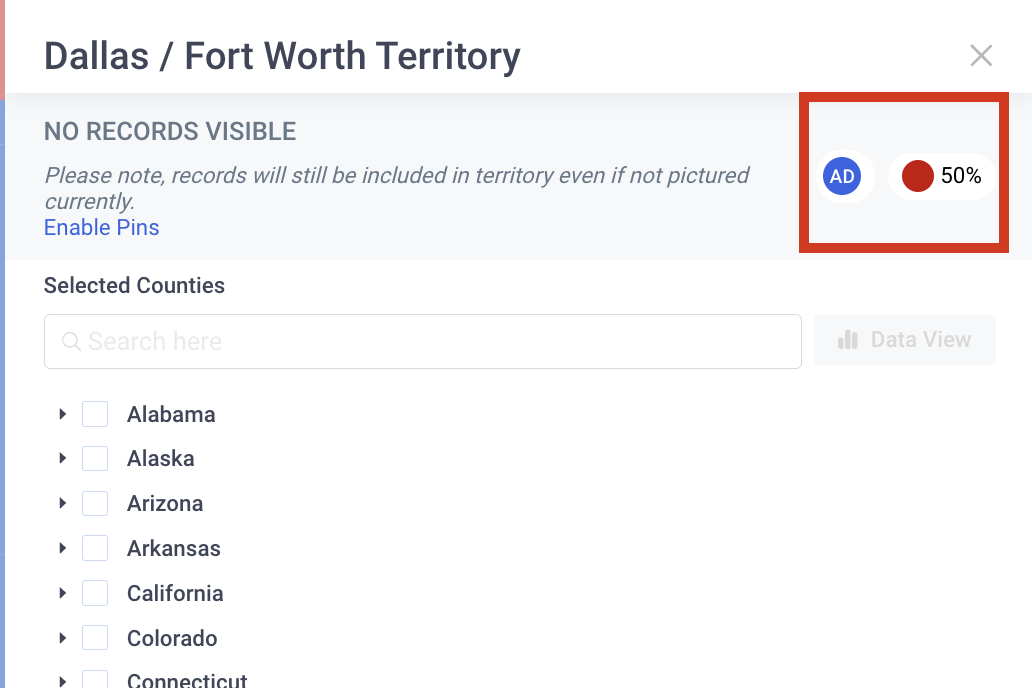Check the Alaska checkbox
This screenshot has width=1032, height=688.
[x=95, y=458]
